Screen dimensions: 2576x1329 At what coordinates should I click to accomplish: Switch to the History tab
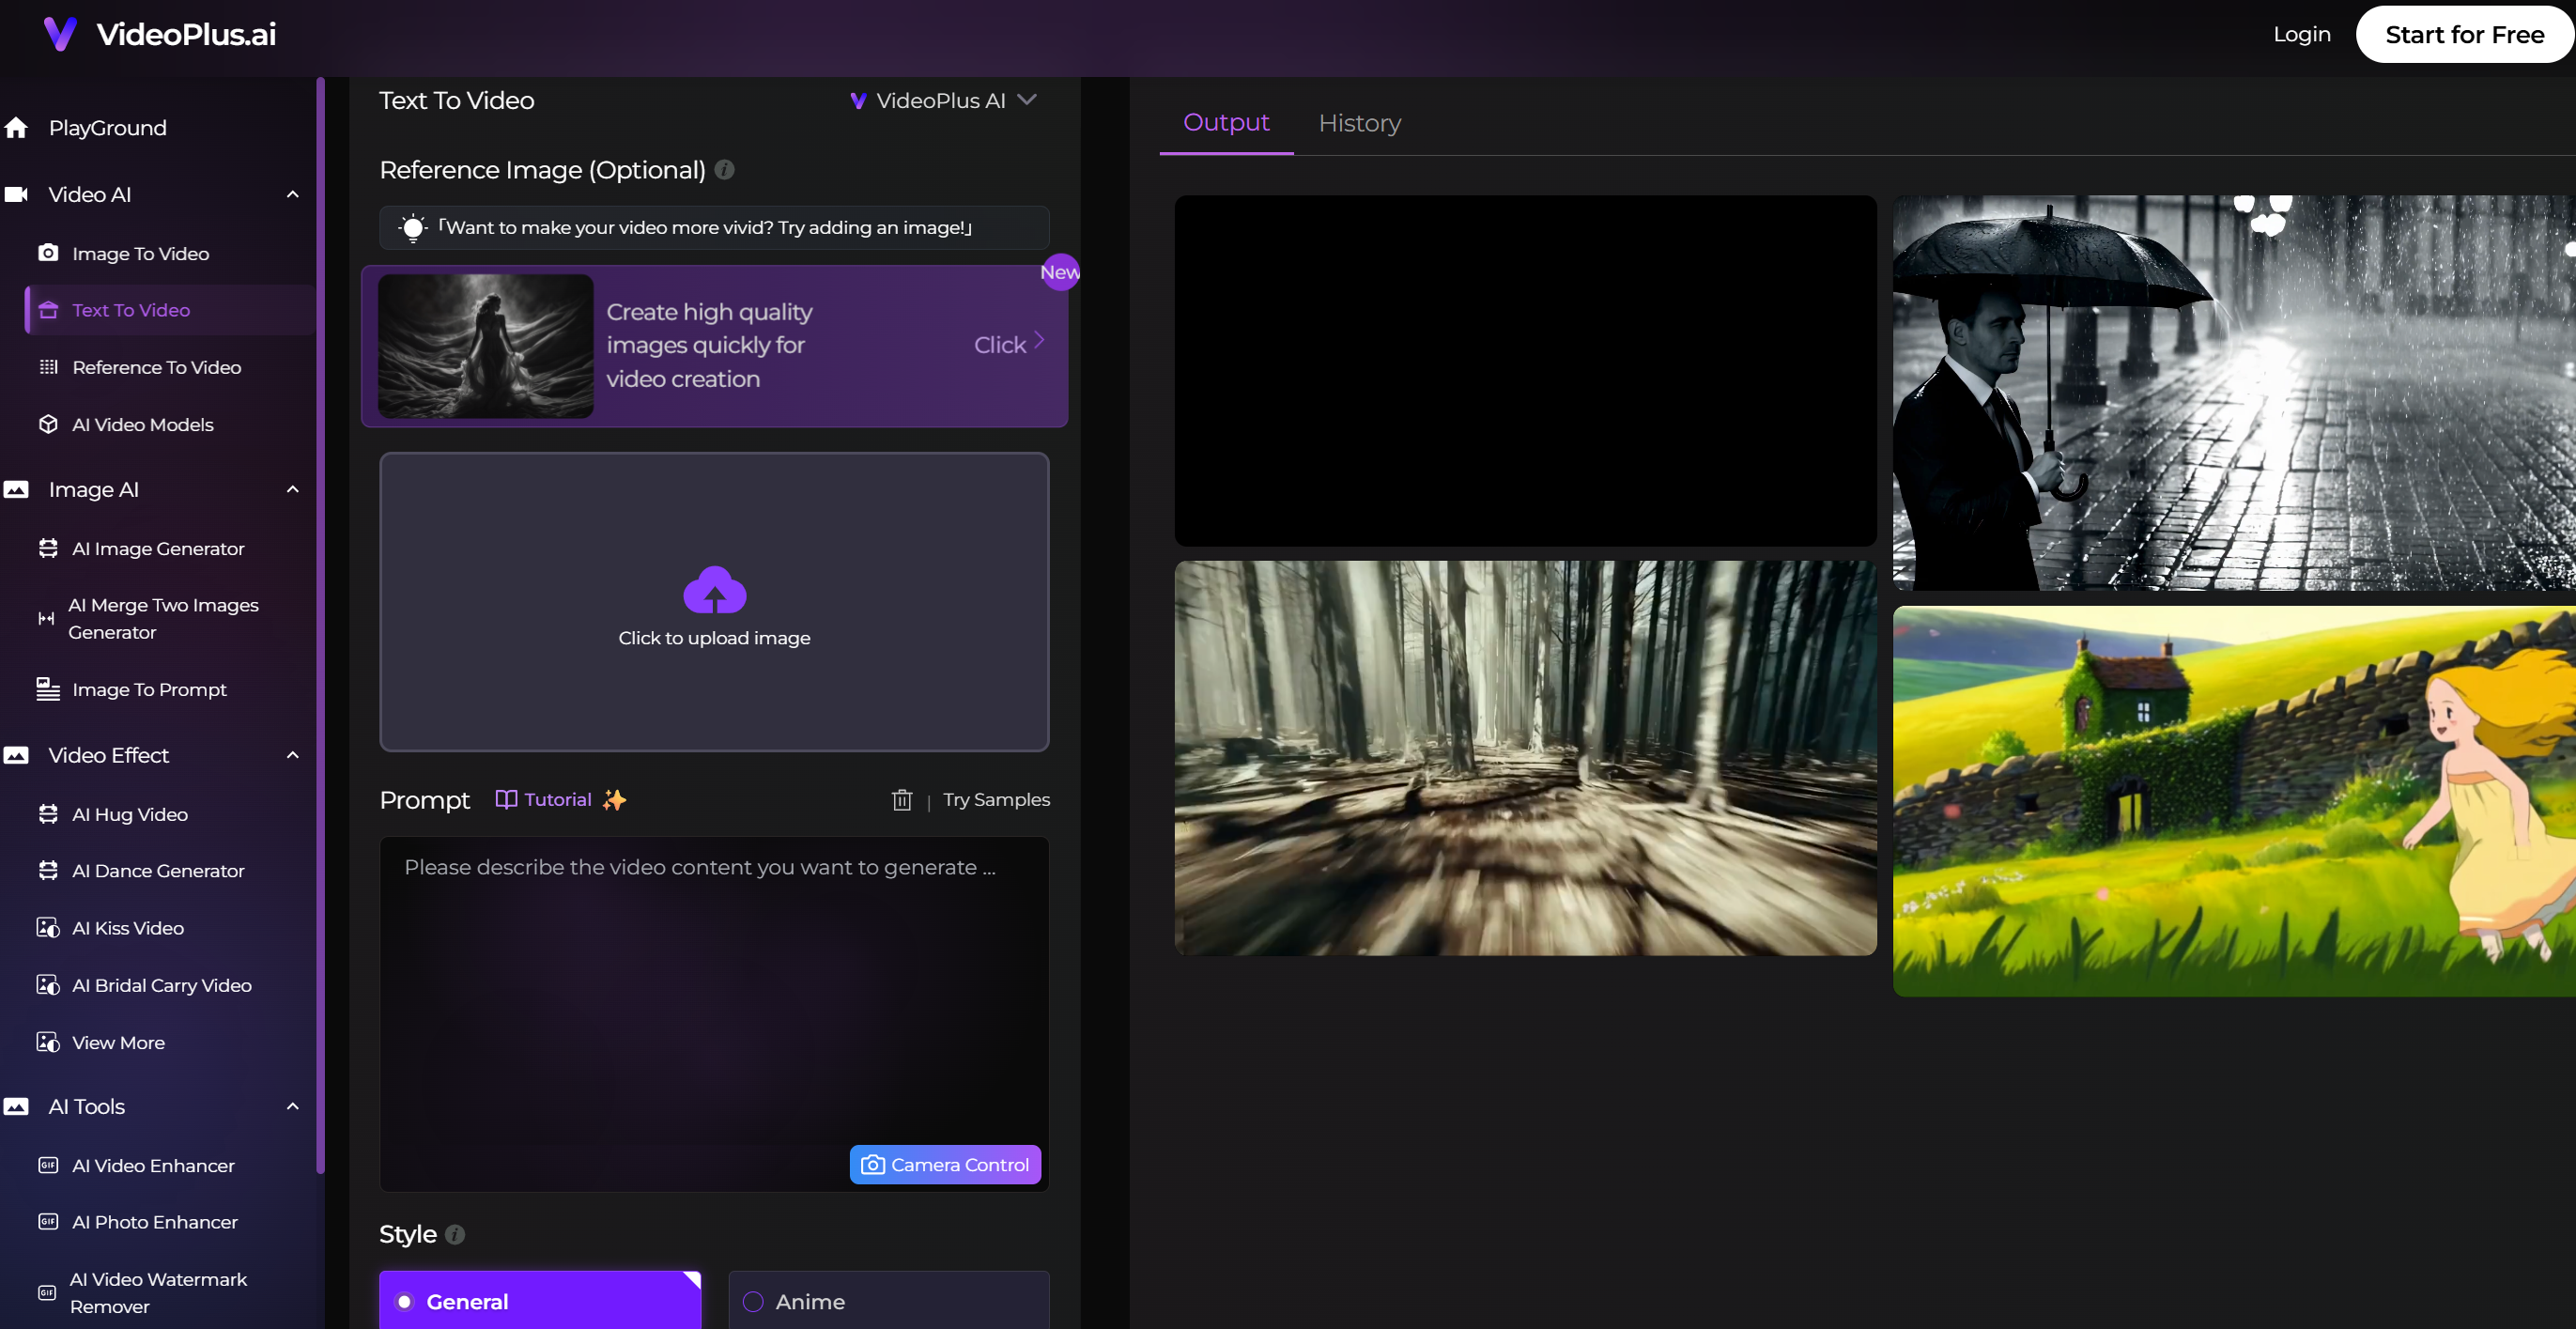pyautogui.click(x=1359, y=123)
